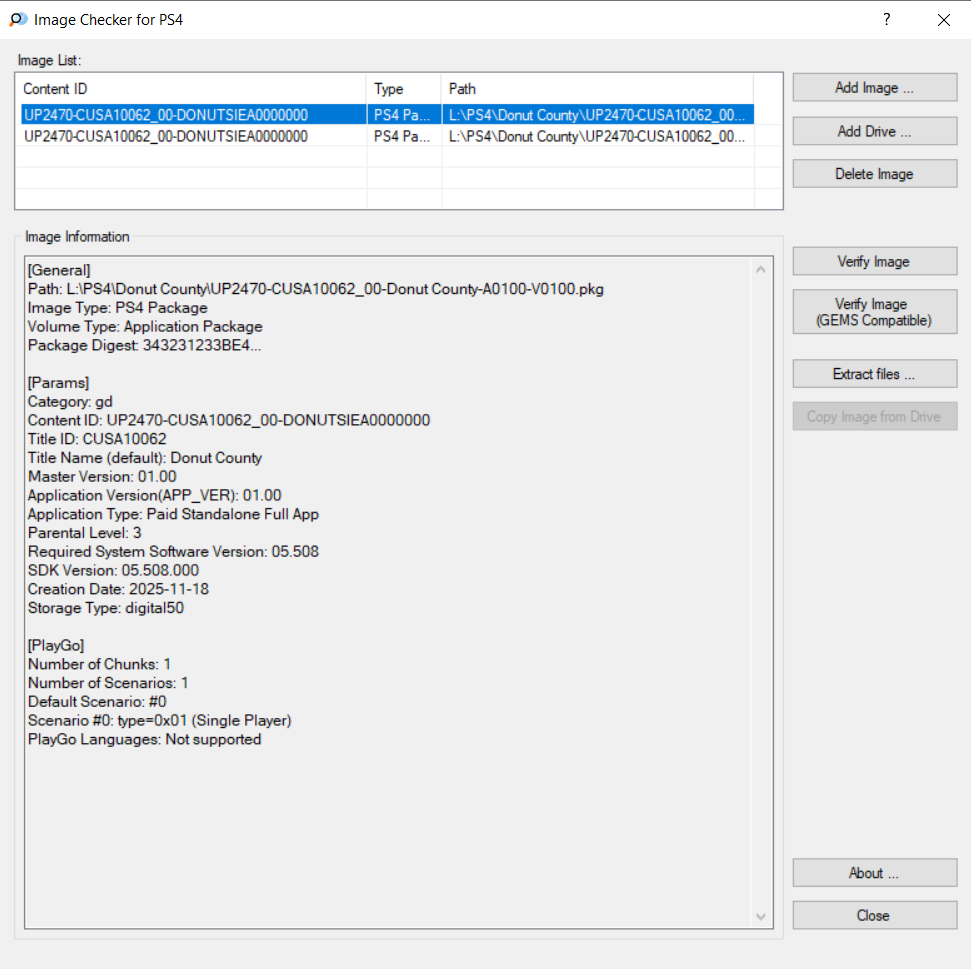Click the Type column header
Image resolution: width=971 pixels, height=969 pixels.
pyautogui.click(x=403, y=89)
